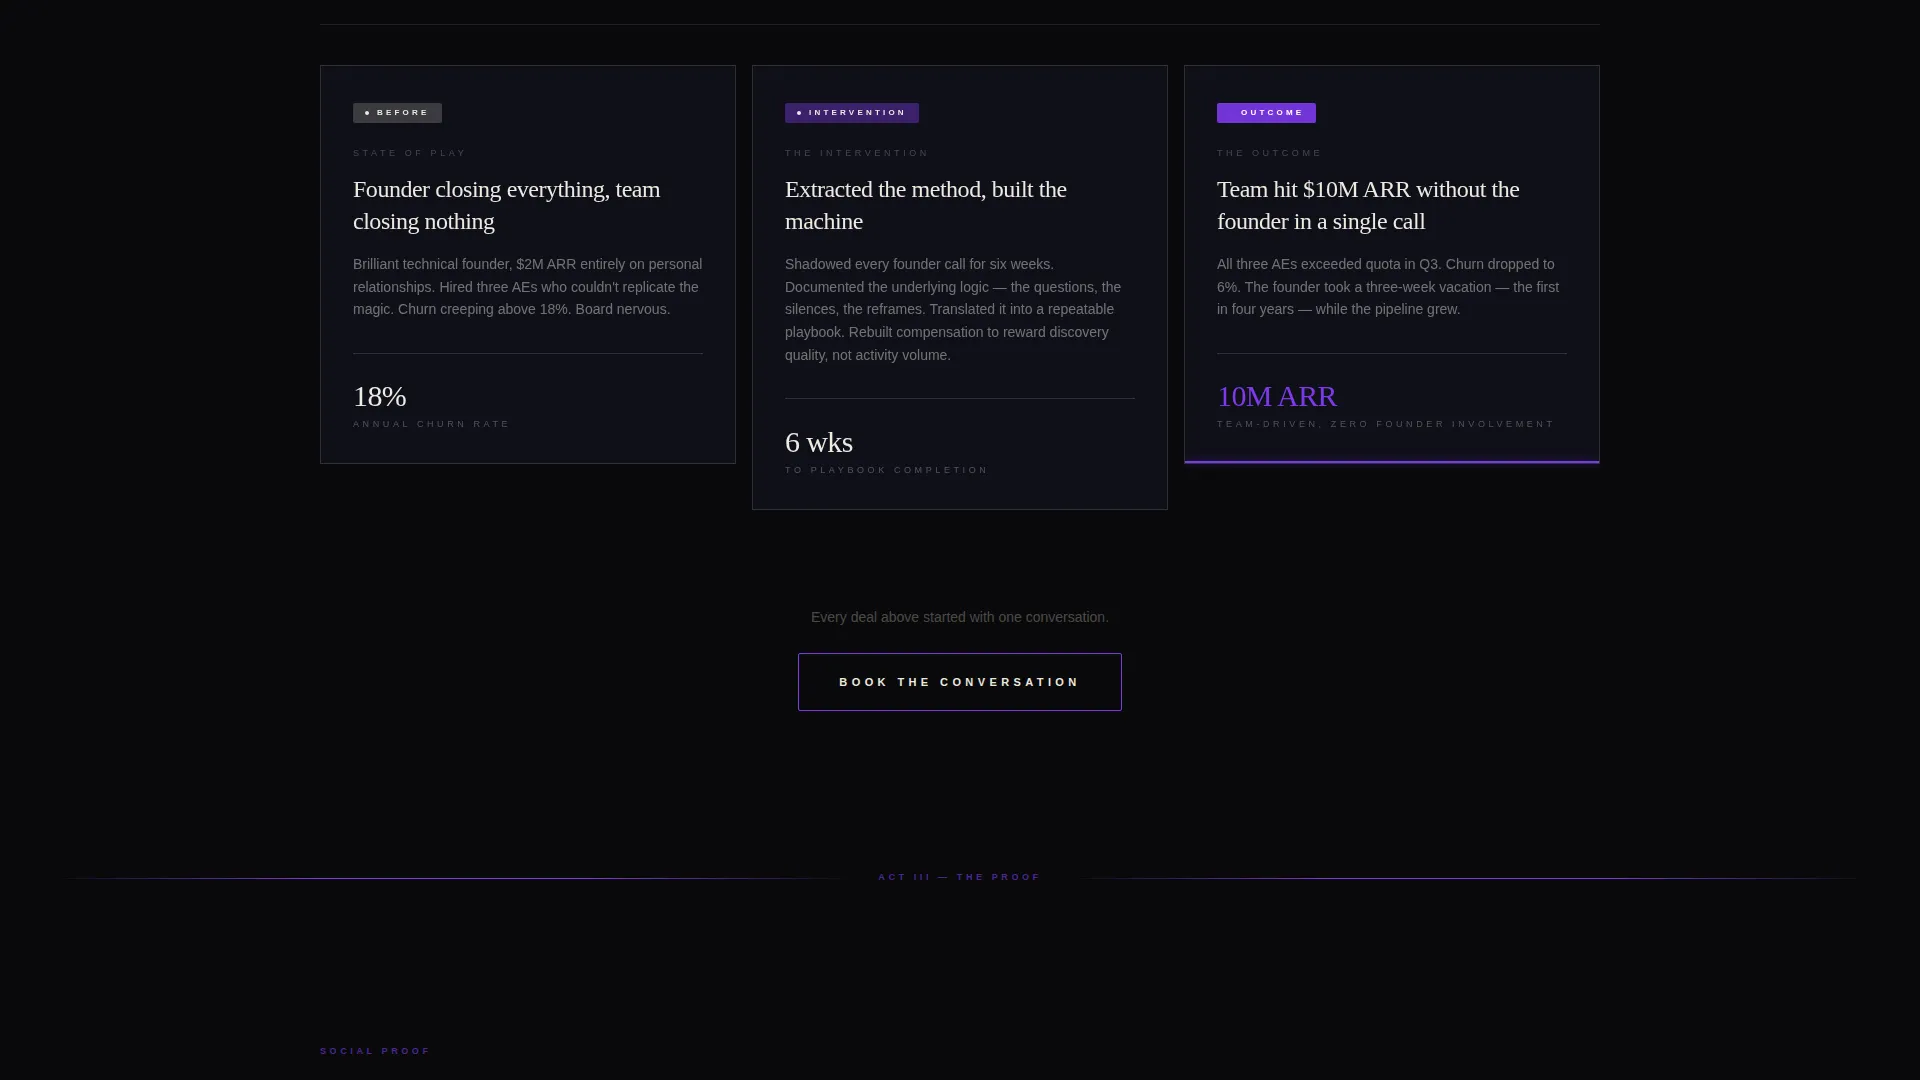This screenshot has height=1080, width=1920.
Task: Click 'TEAM-DRIVEN, ZERO FOUNDER INVOLVEMENT' caption
Action: tap(1386, 424)
